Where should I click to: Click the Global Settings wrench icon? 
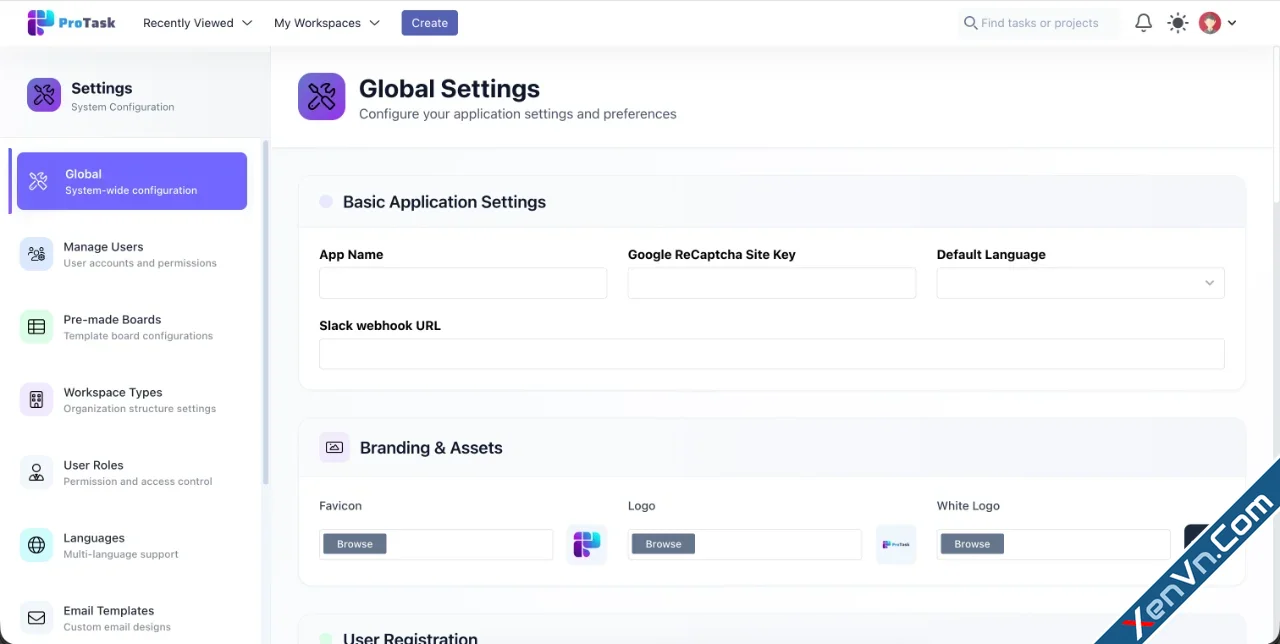321,96
